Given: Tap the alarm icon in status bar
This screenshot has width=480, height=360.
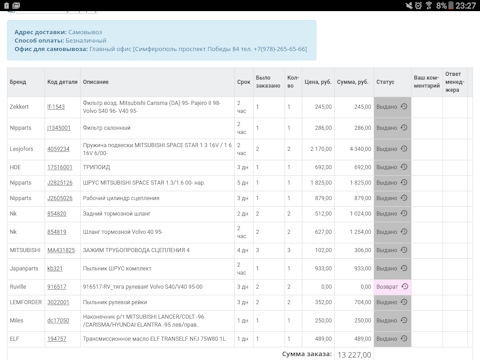Looking at the screenshot, I should tap(418, 5).
